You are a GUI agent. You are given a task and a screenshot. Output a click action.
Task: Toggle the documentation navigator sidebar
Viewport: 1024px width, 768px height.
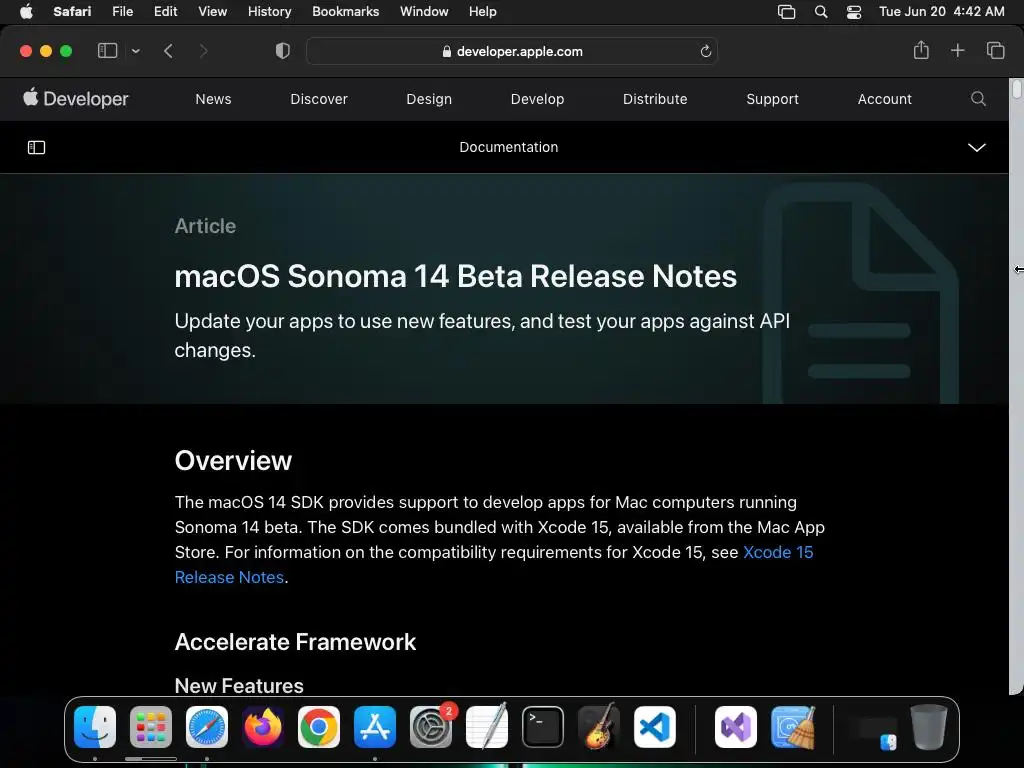(37, 148)
